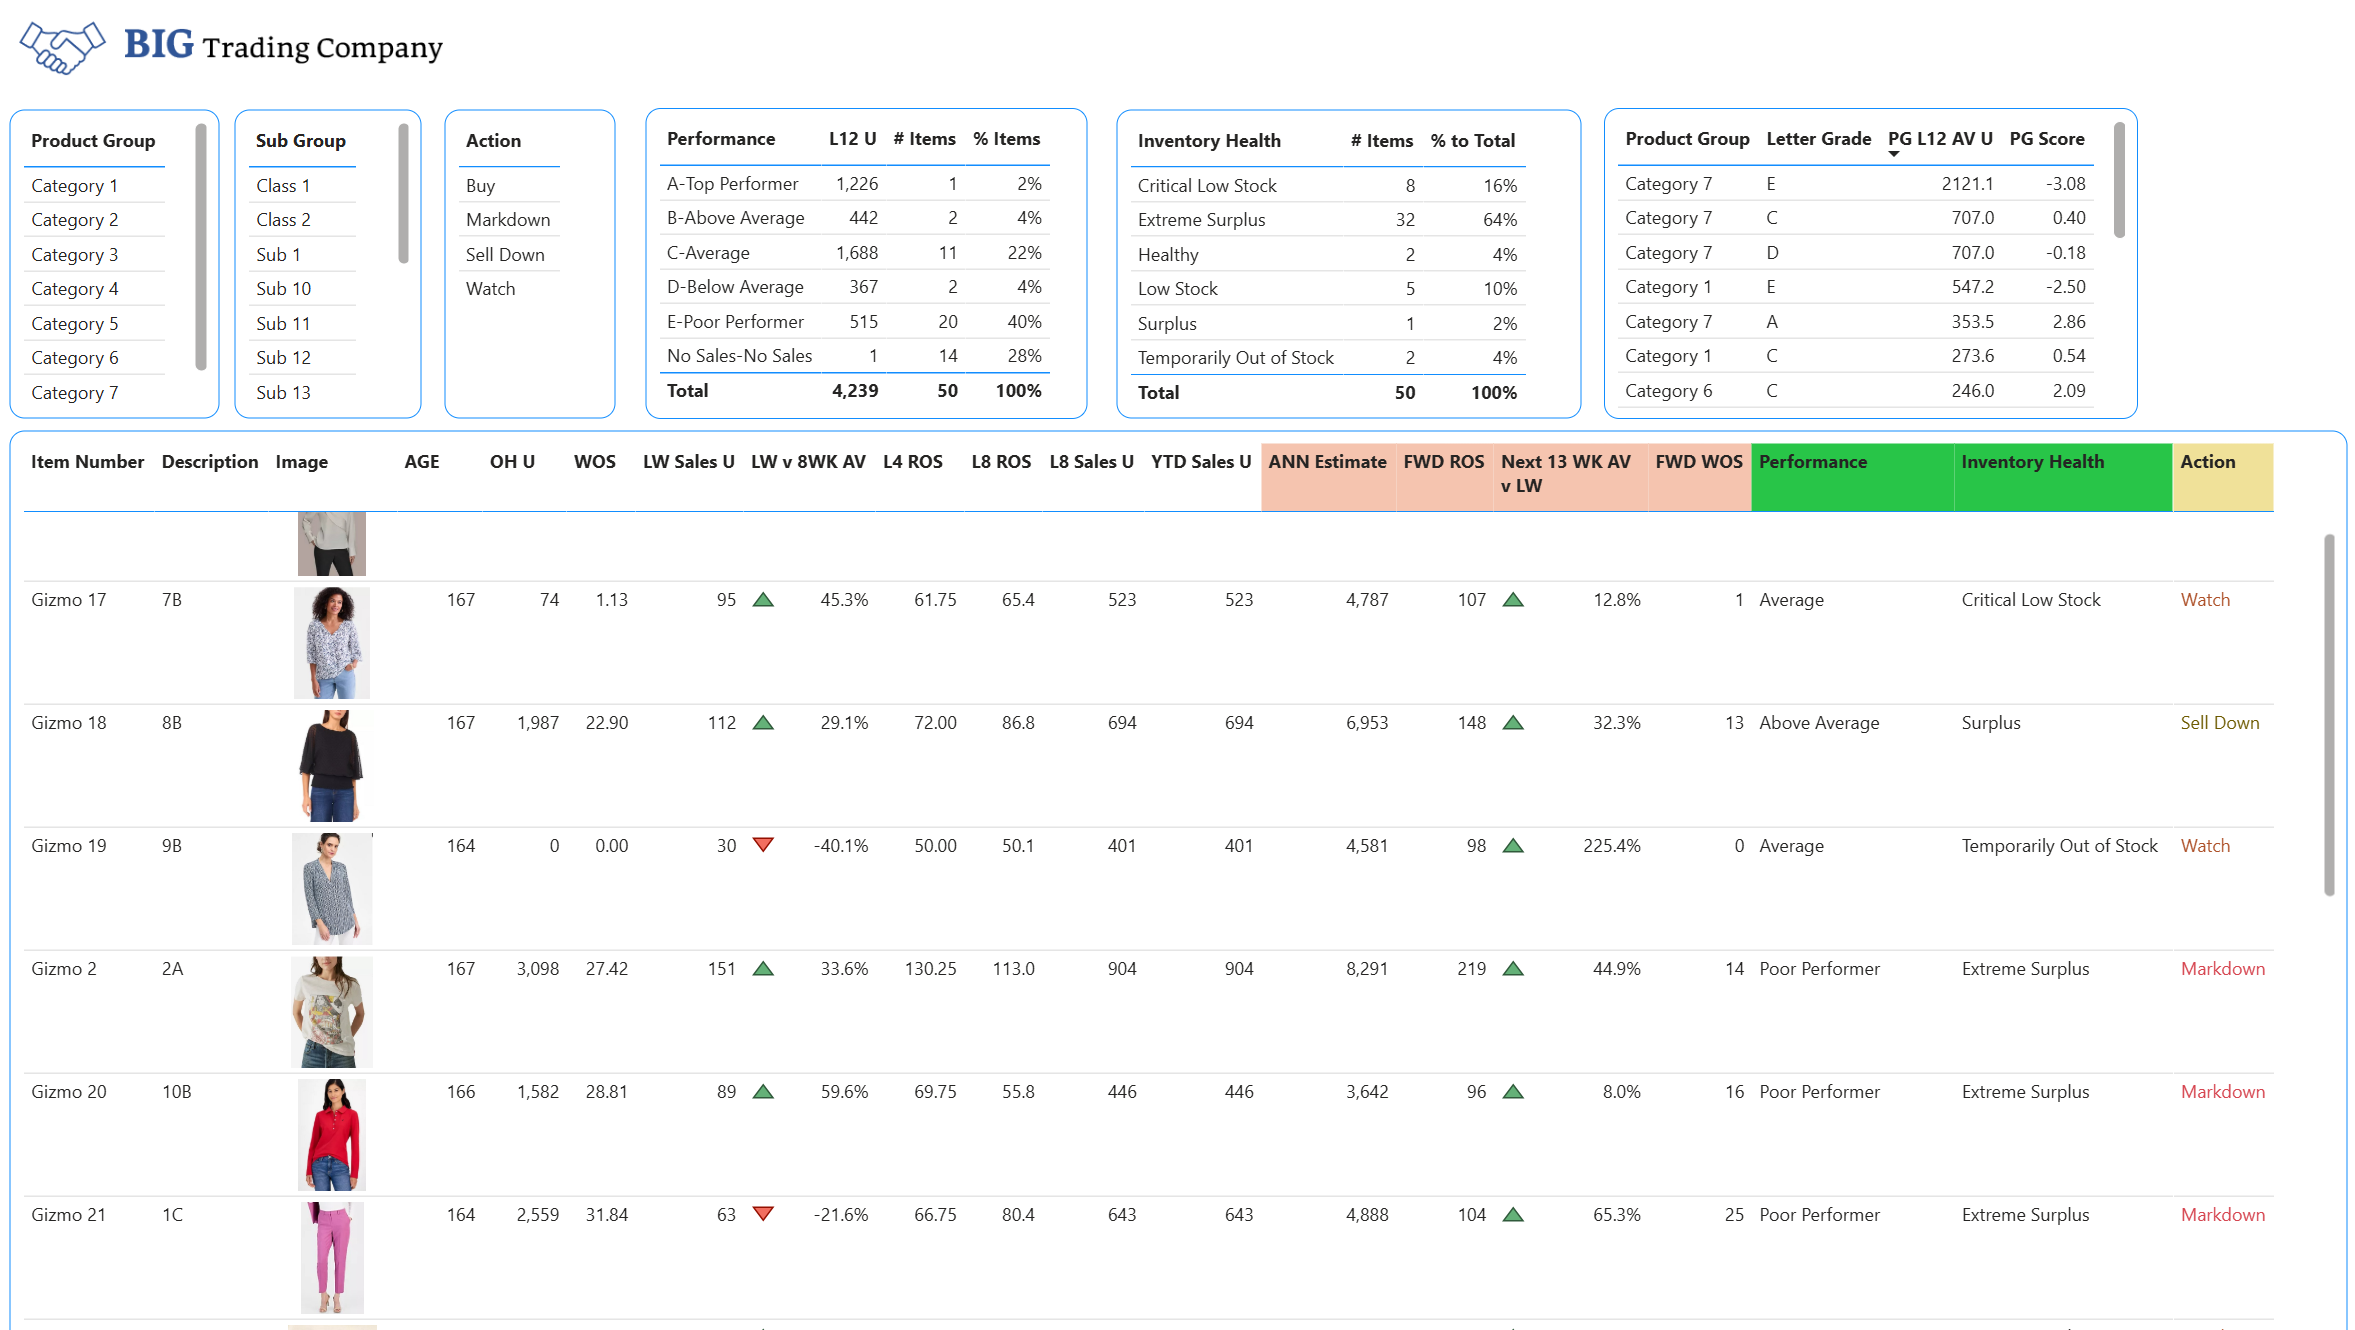The image size is (2355, 1330).
Task: Click Sub Group slicer scrollbar
Action: 403,194
